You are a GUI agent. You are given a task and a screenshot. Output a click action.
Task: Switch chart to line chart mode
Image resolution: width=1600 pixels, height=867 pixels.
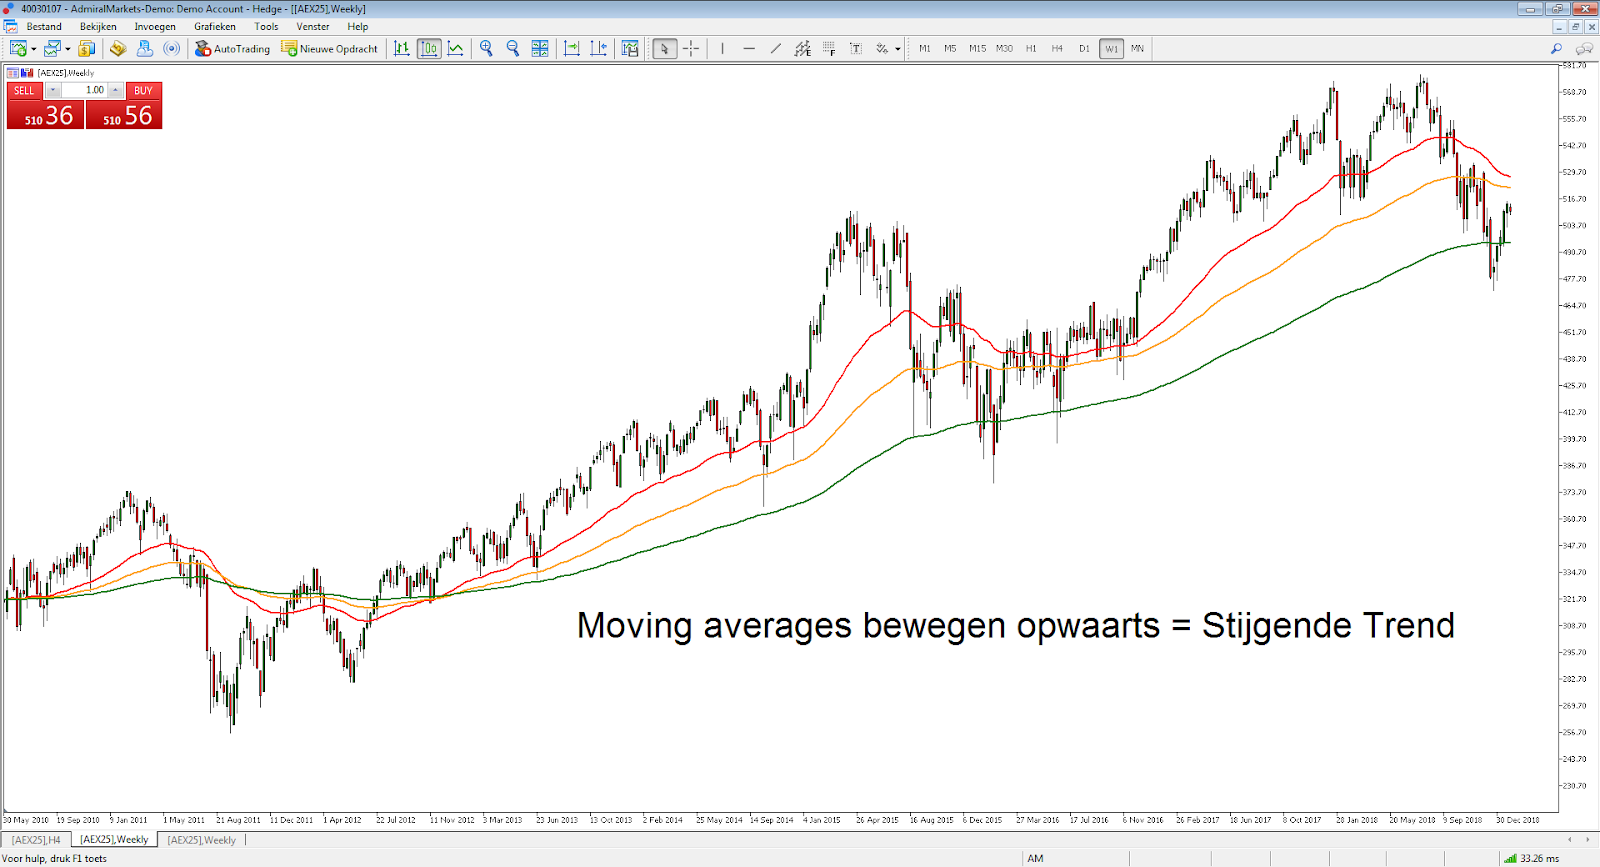tap(456, 48)
